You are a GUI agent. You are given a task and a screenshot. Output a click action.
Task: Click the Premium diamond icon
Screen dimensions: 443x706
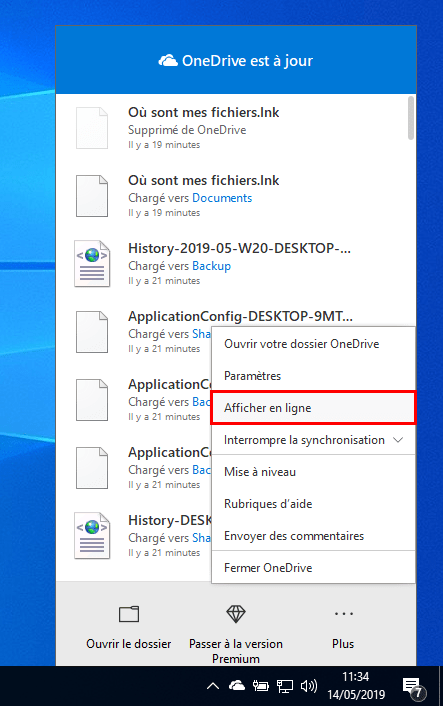235,614
